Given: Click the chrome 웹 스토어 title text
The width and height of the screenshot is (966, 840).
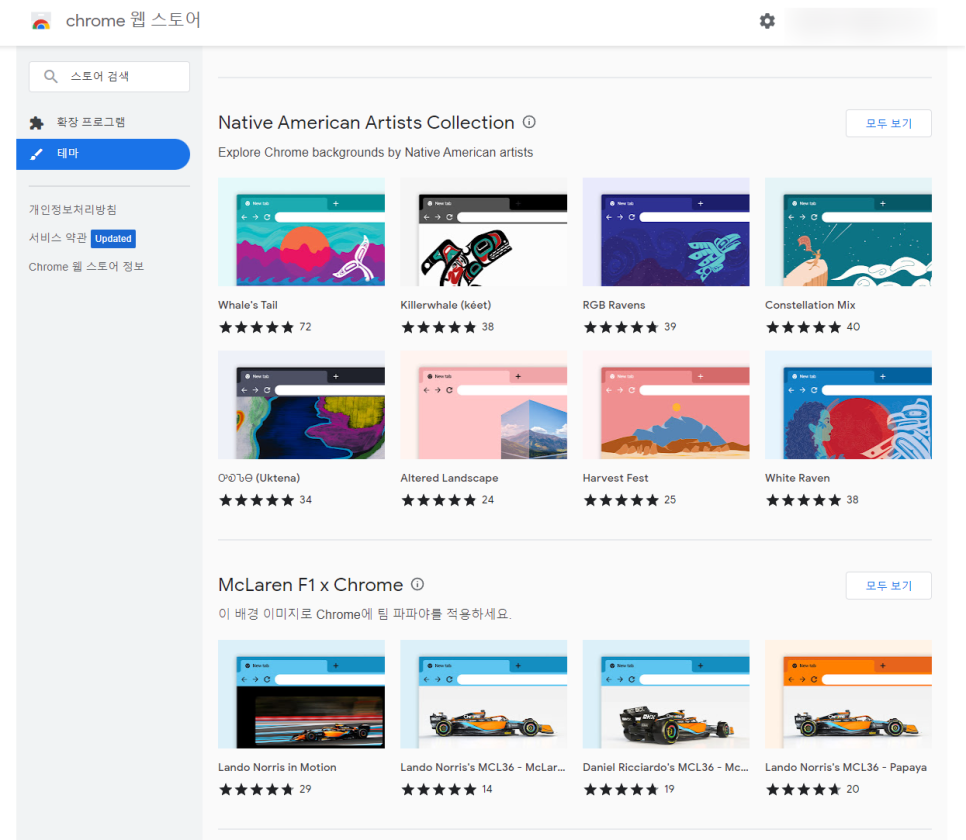Looking at the screenshot, I should tap(133, 21).
